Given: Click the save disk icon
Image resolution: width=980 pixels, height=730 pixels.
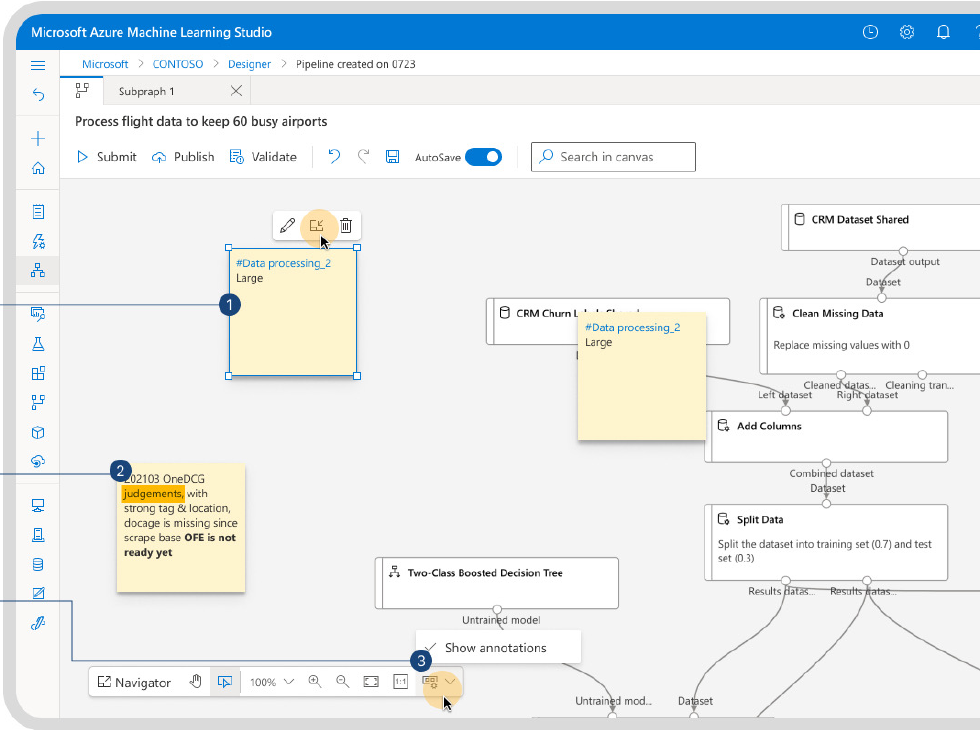Looking at the screenshot, I should click(392, 156).
